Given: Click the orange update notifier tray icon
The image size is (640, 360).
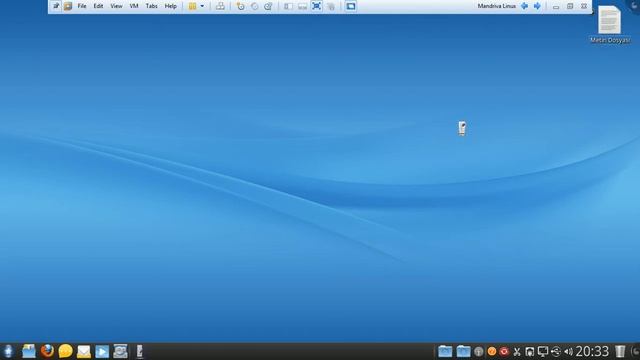Looking at the screenshot, I should [491, 351].
